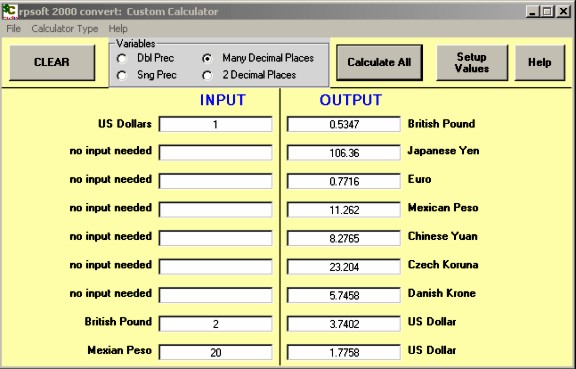576x369 pixels.
Task: Click the Mexican Peso output field 11.262
Action: point(343,209)
